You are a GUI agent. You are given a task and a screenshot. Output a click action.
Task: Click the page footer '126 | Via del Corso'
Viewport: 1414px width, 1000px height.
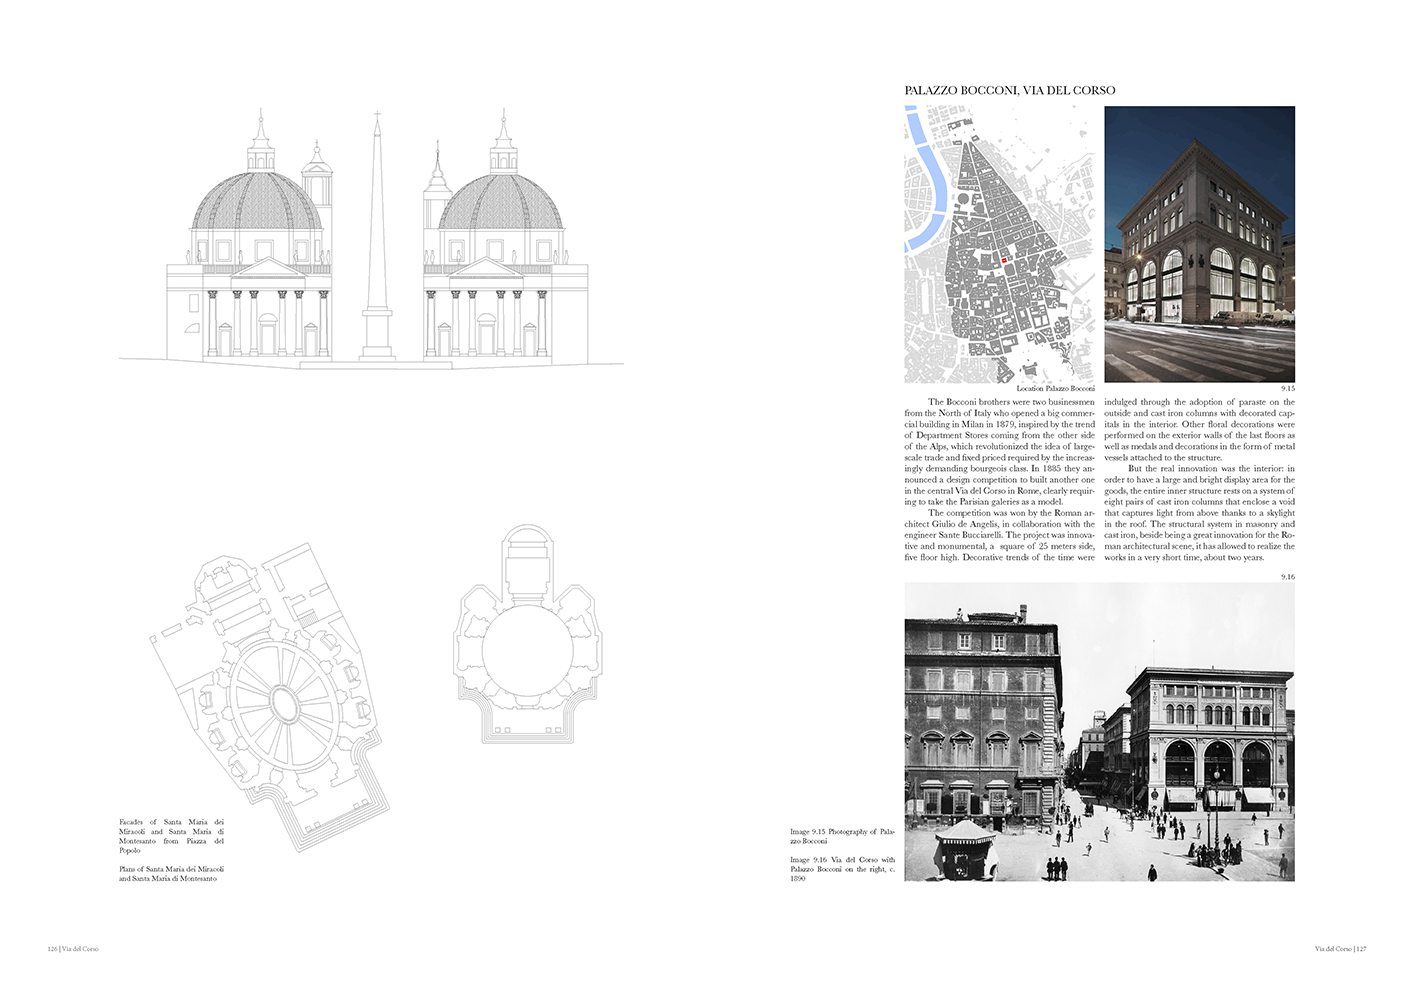(73, 948)
